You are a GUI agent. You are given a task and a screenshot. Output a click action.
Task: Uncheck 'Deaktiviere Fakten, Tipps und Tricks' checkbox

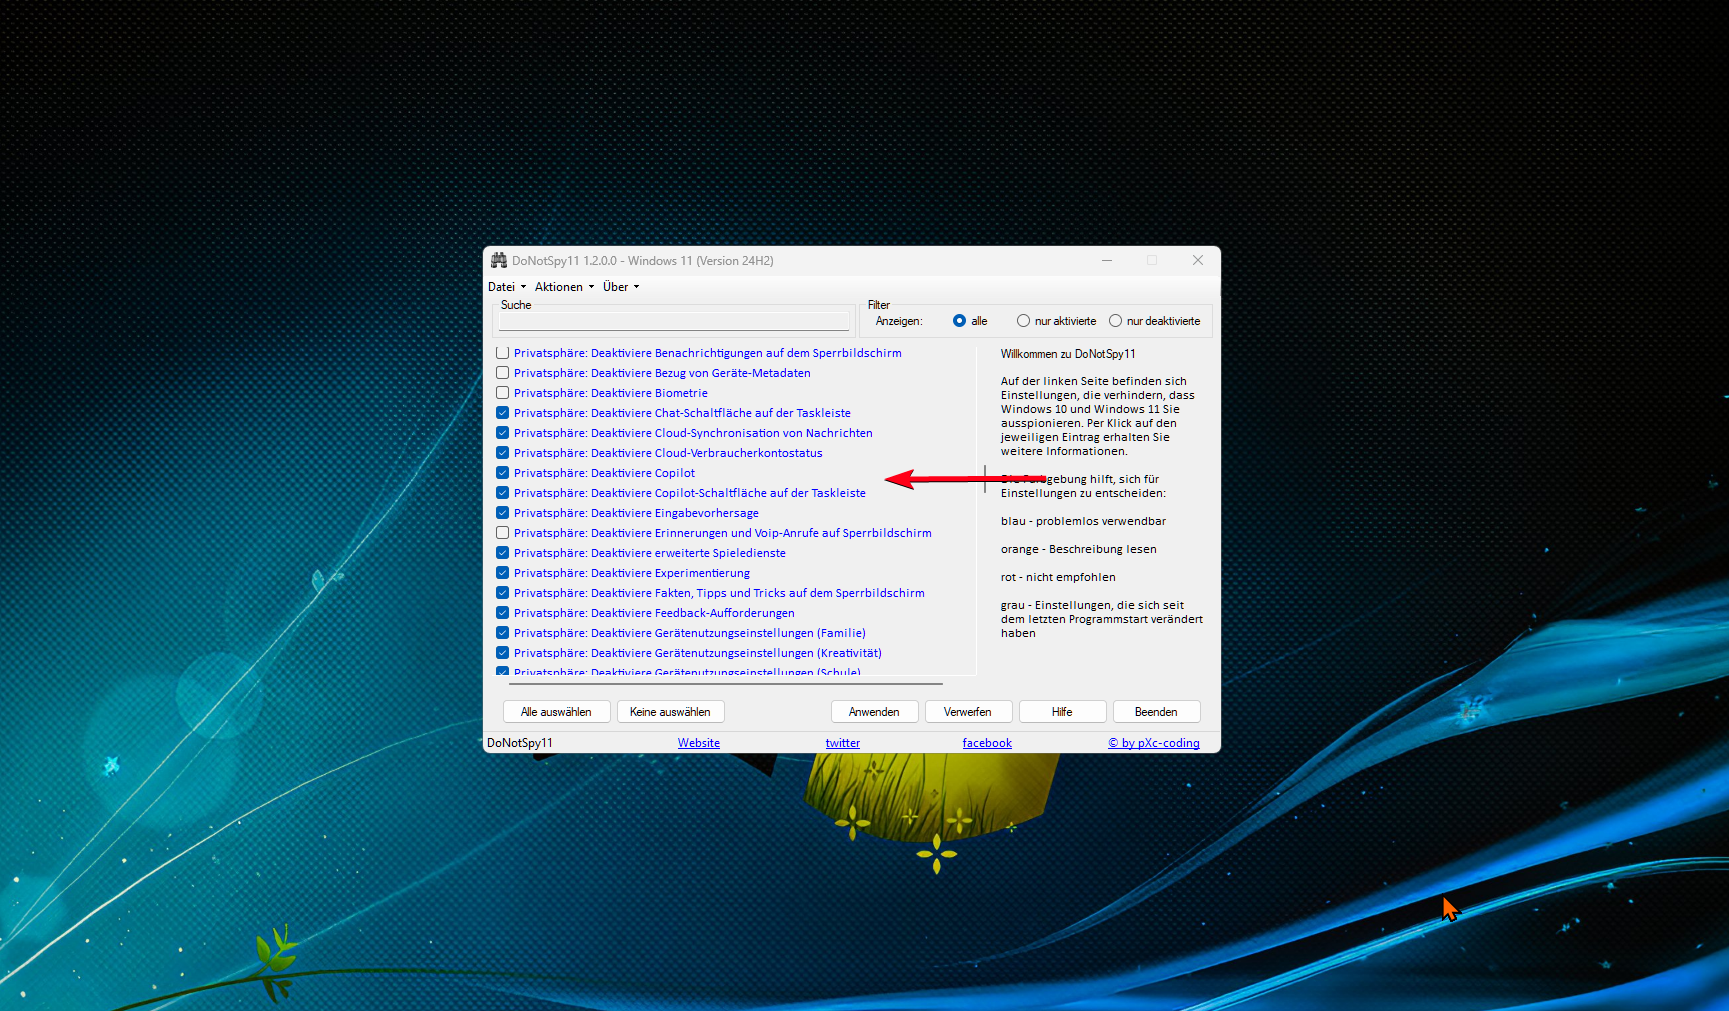503,593
